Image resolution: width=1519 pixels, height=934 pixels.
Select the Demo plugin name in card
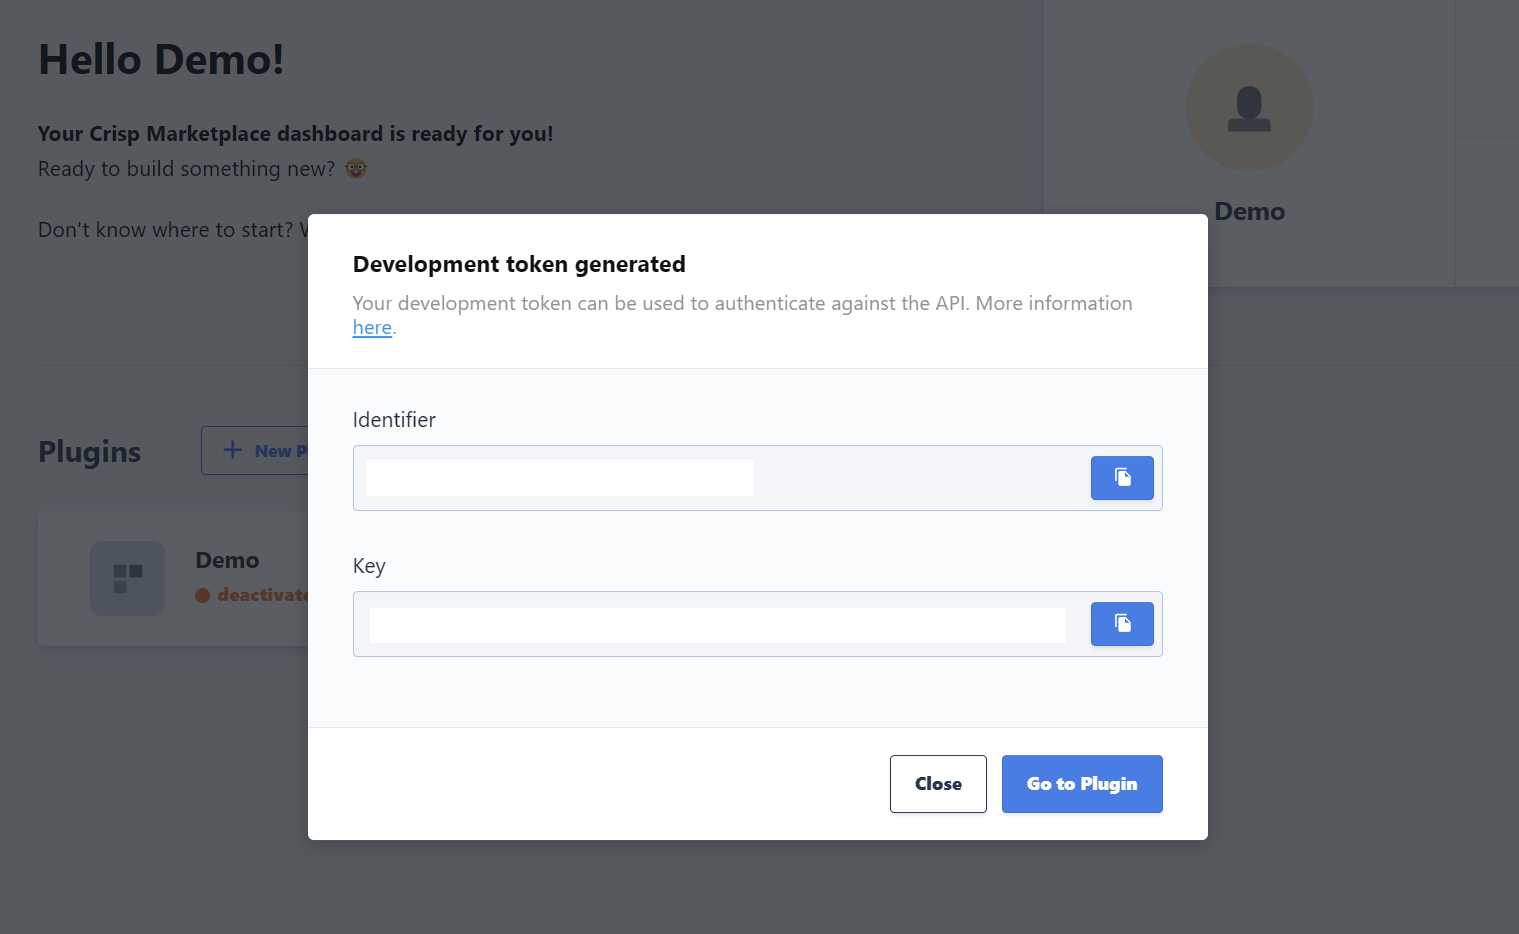tap(227, 561)
